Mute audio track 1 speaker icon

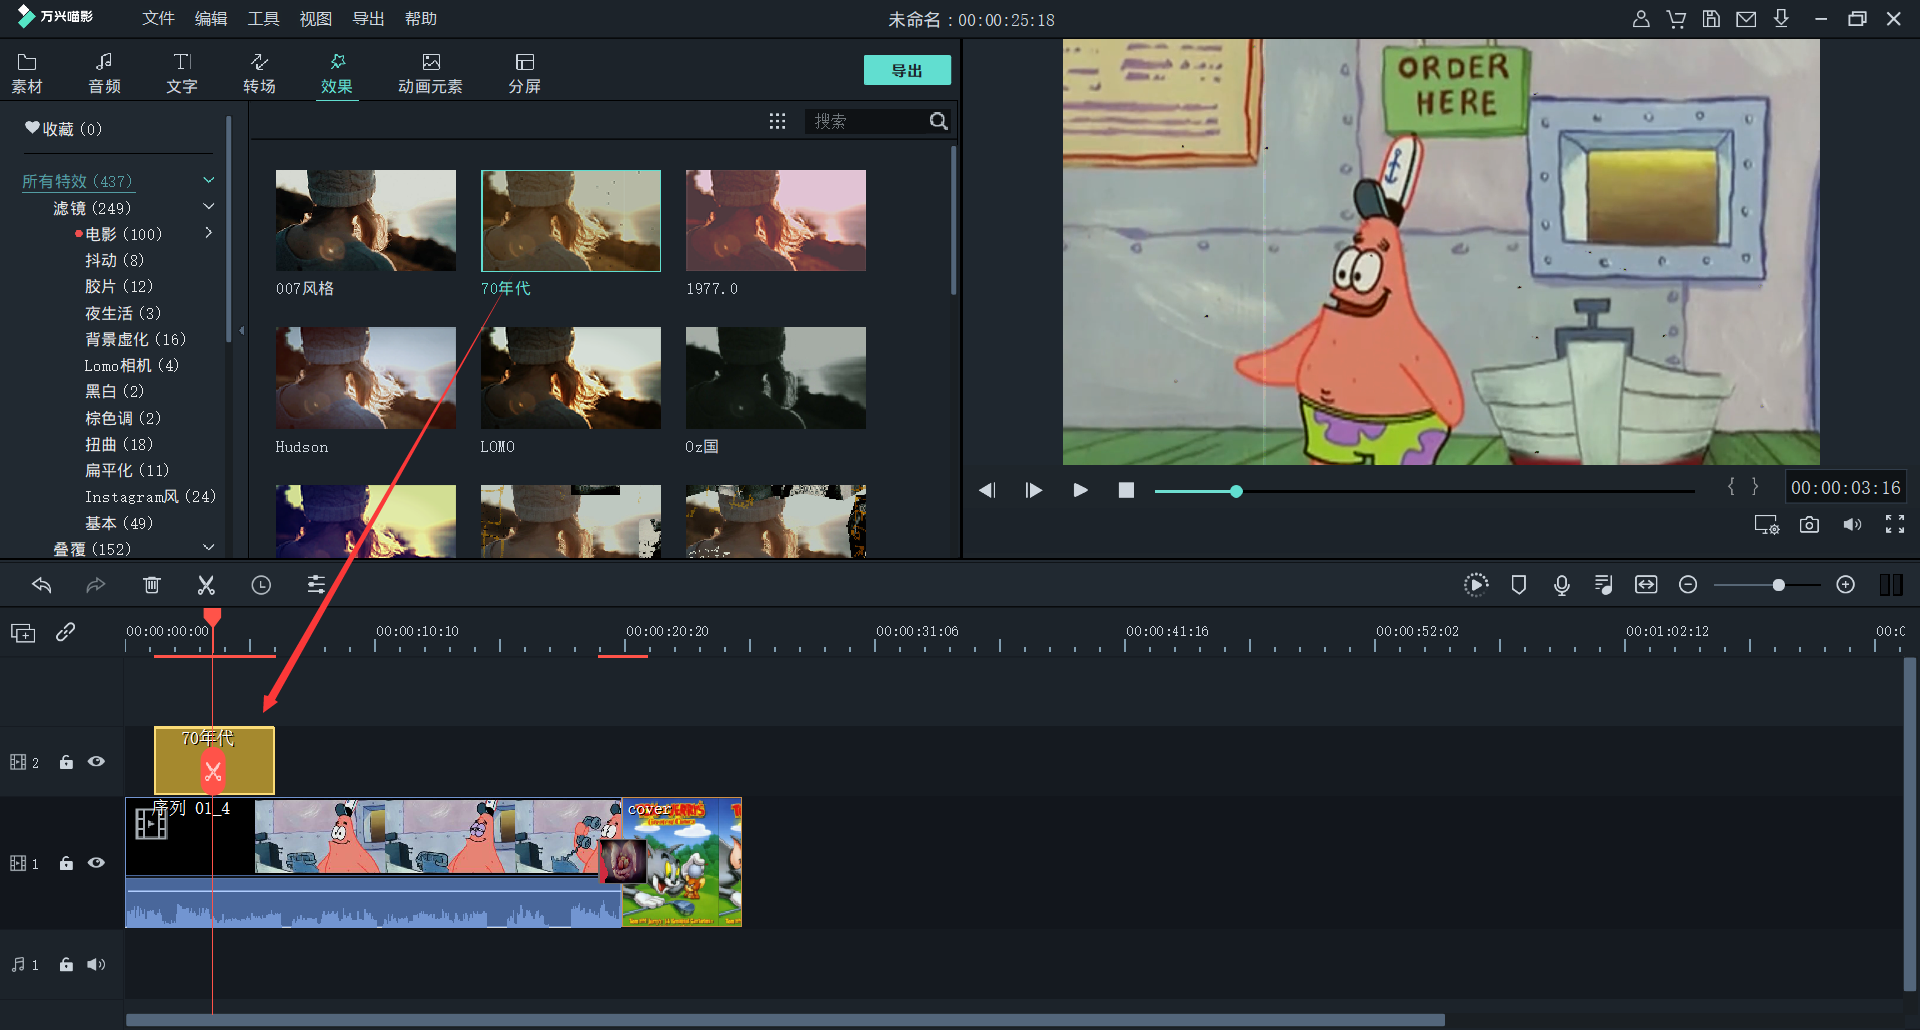(x=96, y=965)
